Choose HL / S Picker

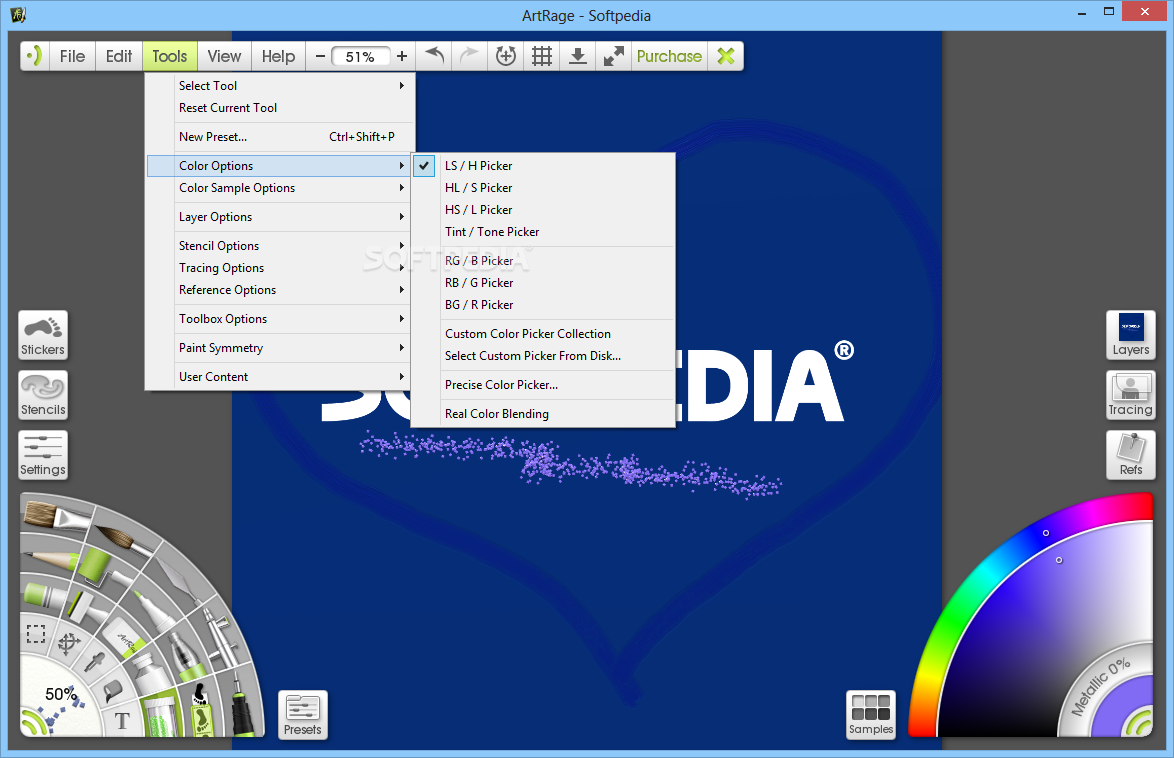(543, 188)
